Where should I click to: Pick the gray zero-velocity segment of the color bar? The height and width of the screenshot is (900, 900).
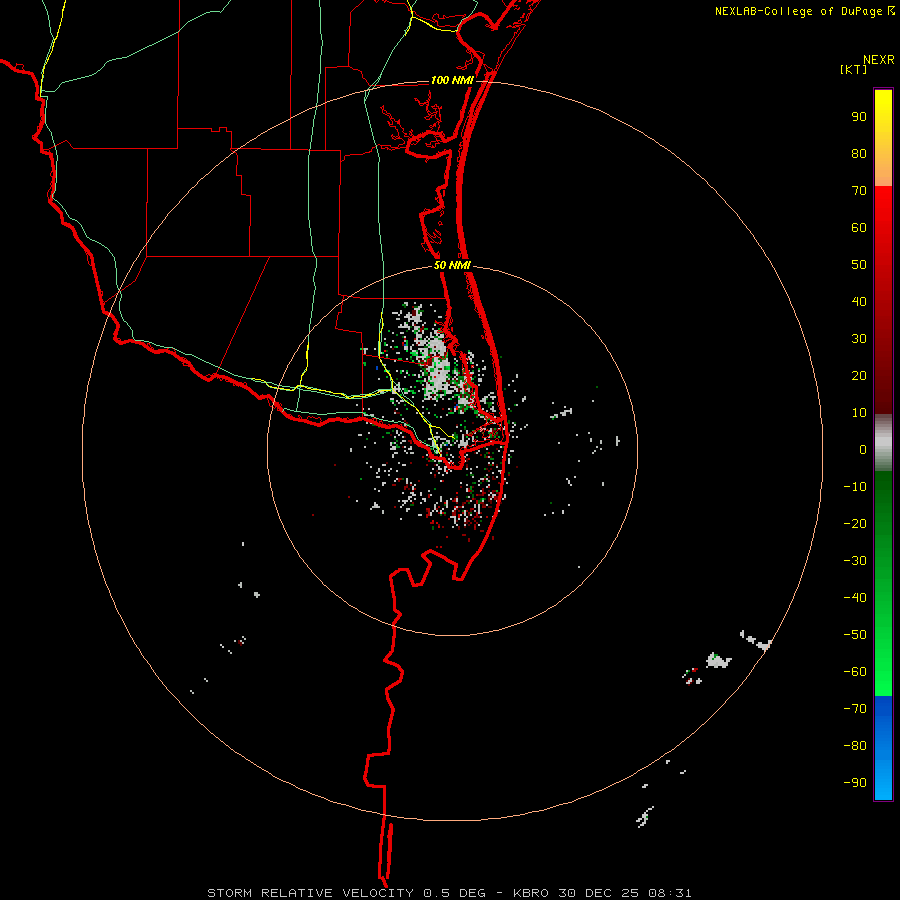[x=883, y=443]
